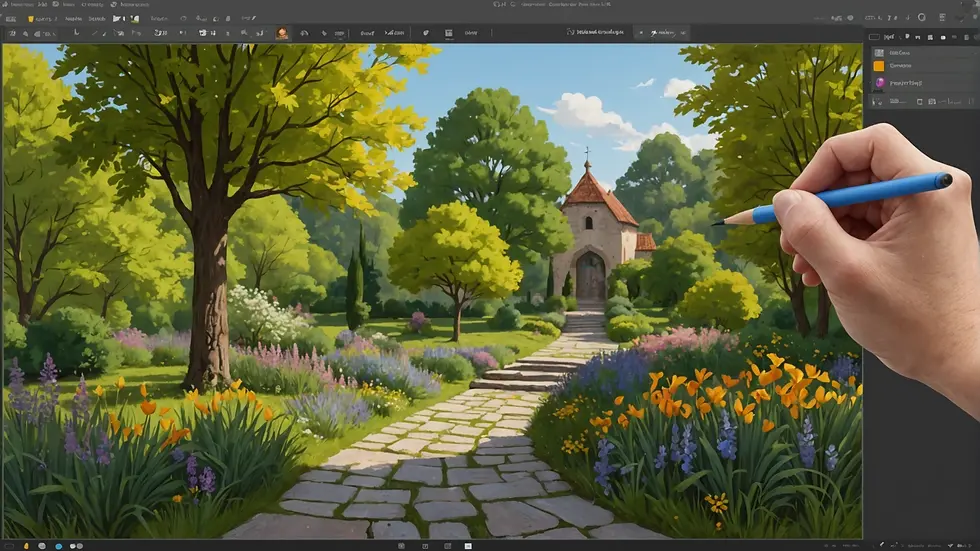Viewport: 980px width, 551px height.
Task: Click the grid icon in the main toolbar
Action: (x=448, y=33)
